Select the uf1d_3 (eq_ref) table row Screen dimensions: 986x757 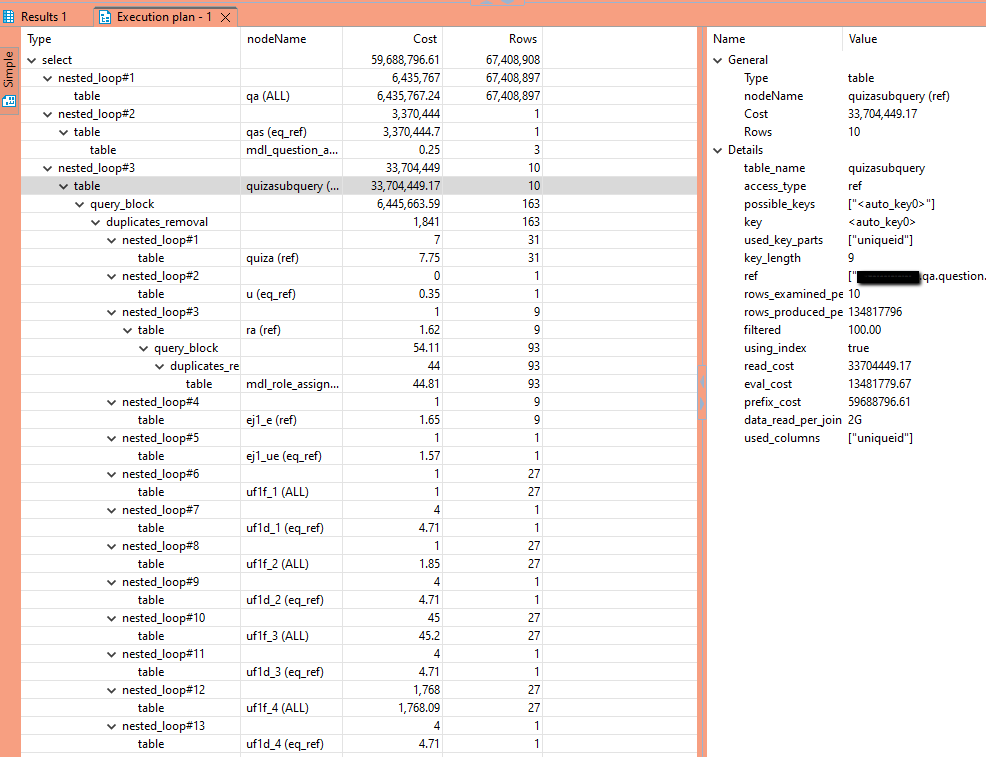coord(359,672)
